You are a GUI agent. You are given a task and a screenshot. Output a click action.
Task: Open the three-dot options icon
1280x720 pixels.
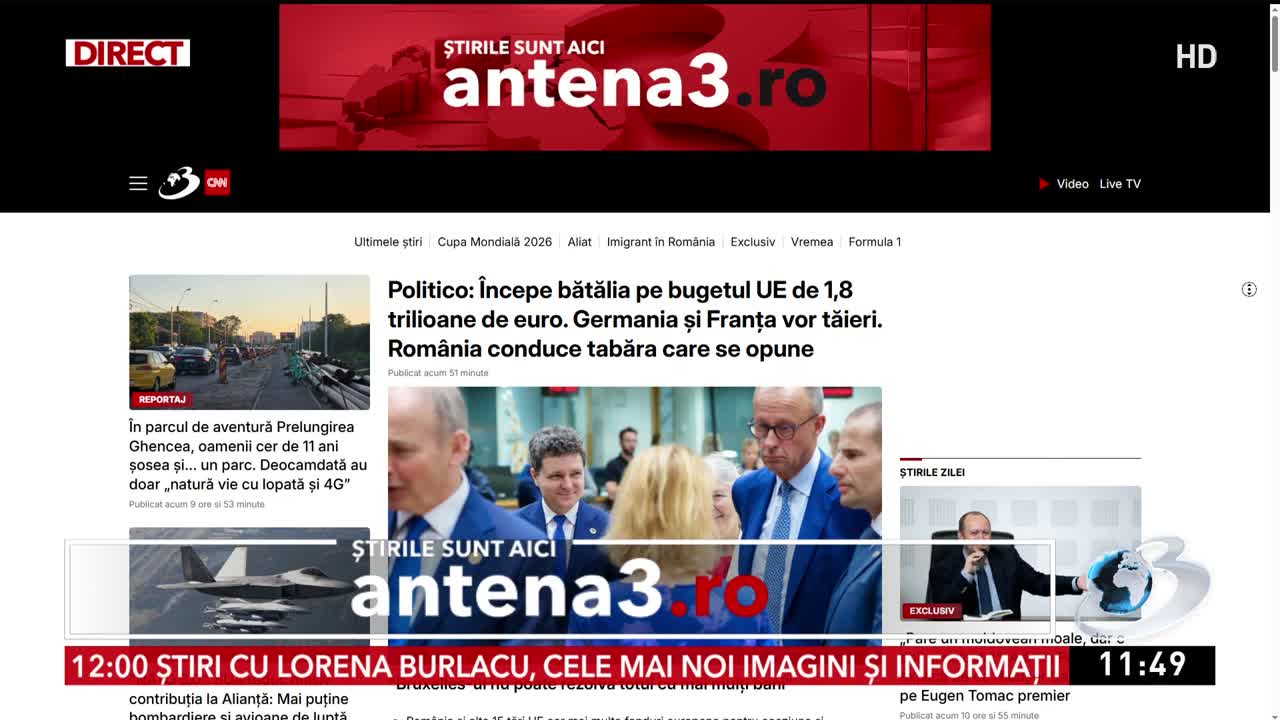pyautogui.click(x=1249, y=289)
